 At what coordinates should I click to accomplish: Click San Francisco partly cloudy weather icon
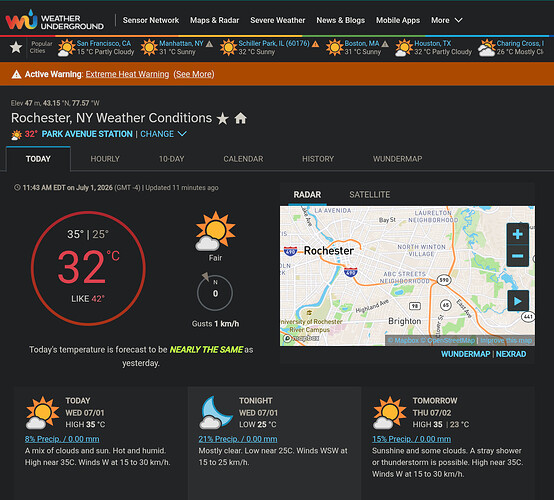pyautogui.click(x=66, y=48)
